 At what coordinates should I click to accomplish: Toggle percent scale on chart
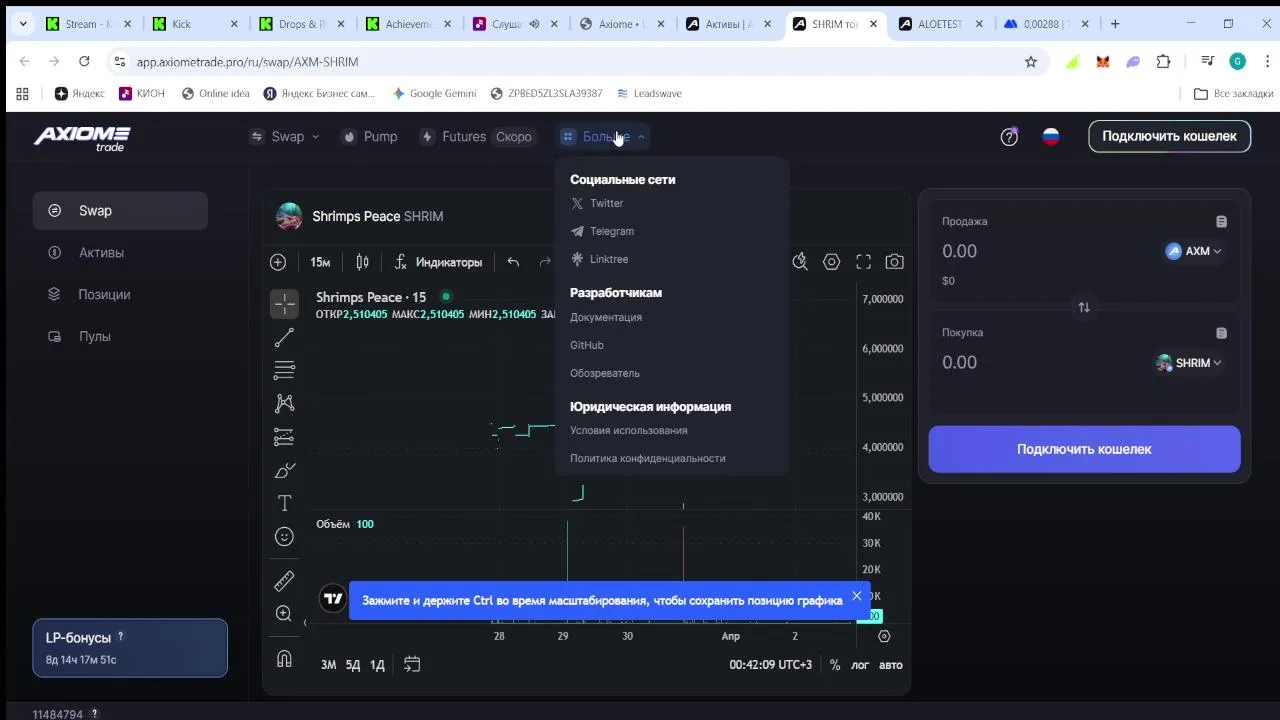pyautogui.click(x=835, y=665)
